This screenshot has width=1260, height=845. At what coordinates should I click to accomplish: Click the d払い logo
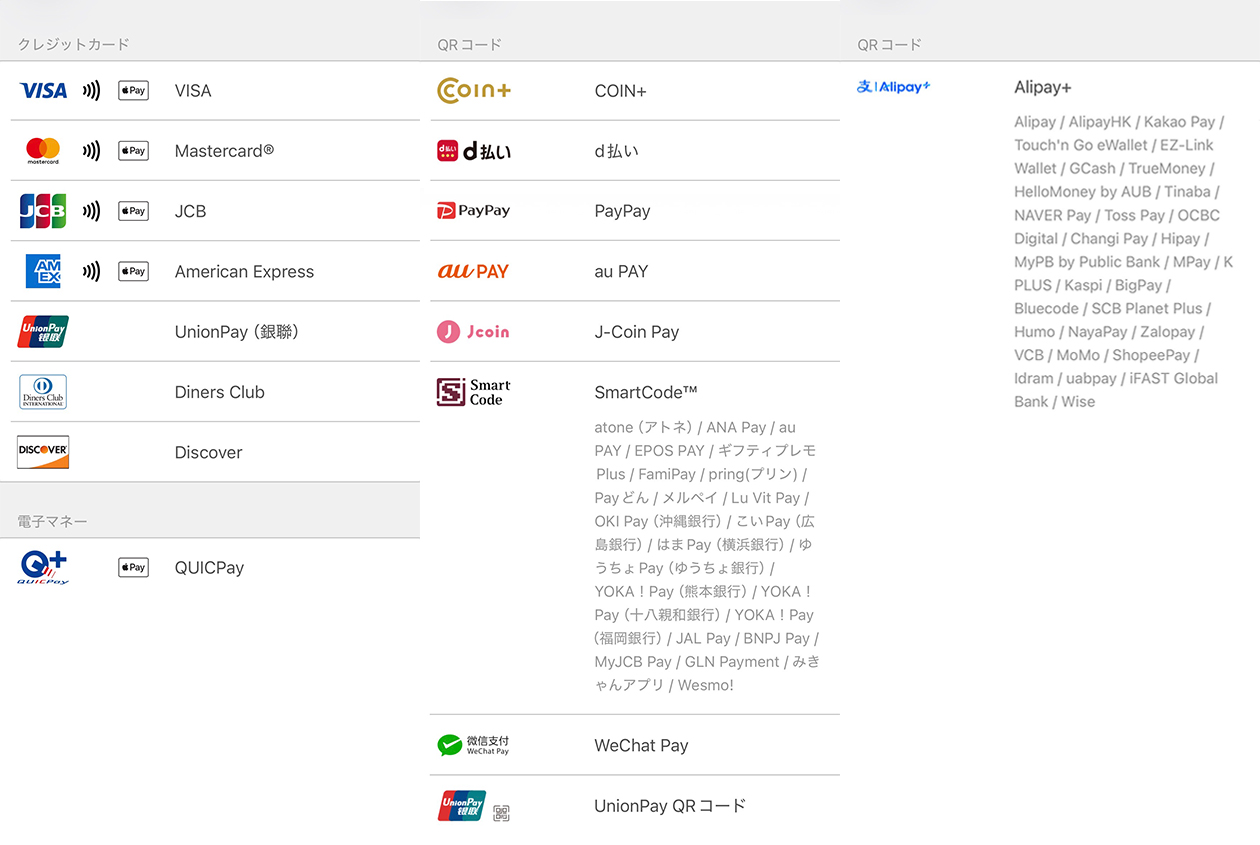tap(474, 151)
